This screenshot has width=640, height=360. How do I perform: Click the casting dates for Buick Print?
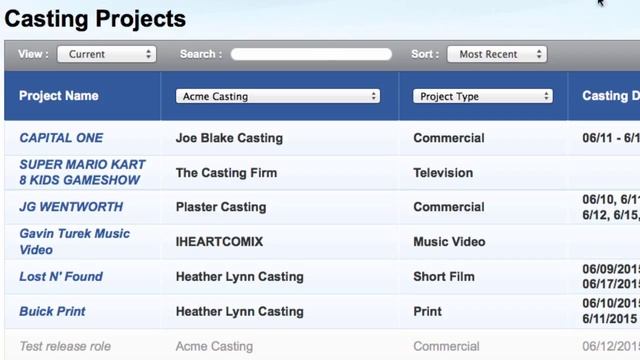611,311
